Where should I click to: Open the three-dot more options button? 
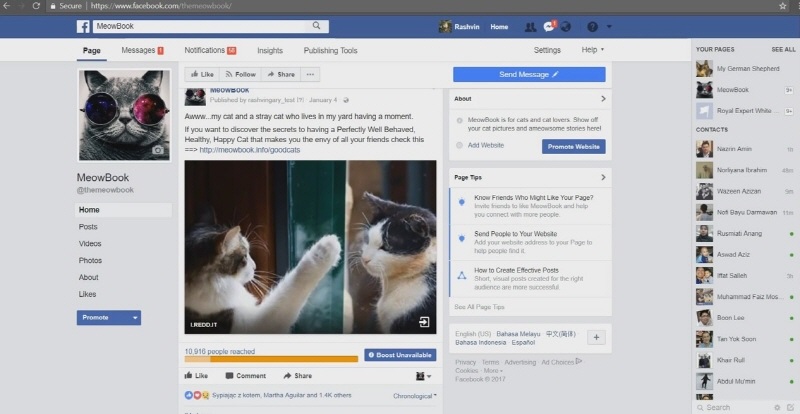tap(310, 75)
